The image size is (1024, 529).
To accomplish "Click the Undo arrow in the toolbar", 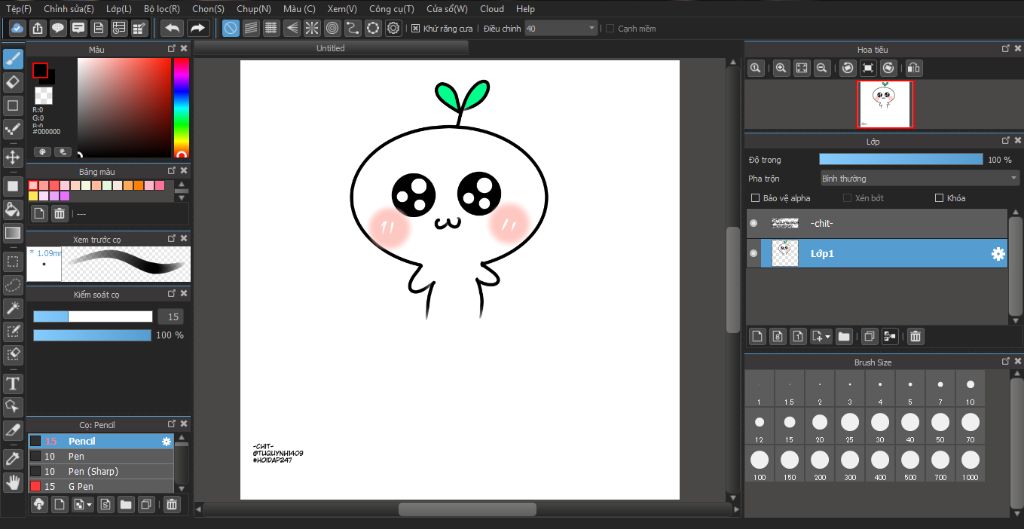I will (x=172, y=28).
